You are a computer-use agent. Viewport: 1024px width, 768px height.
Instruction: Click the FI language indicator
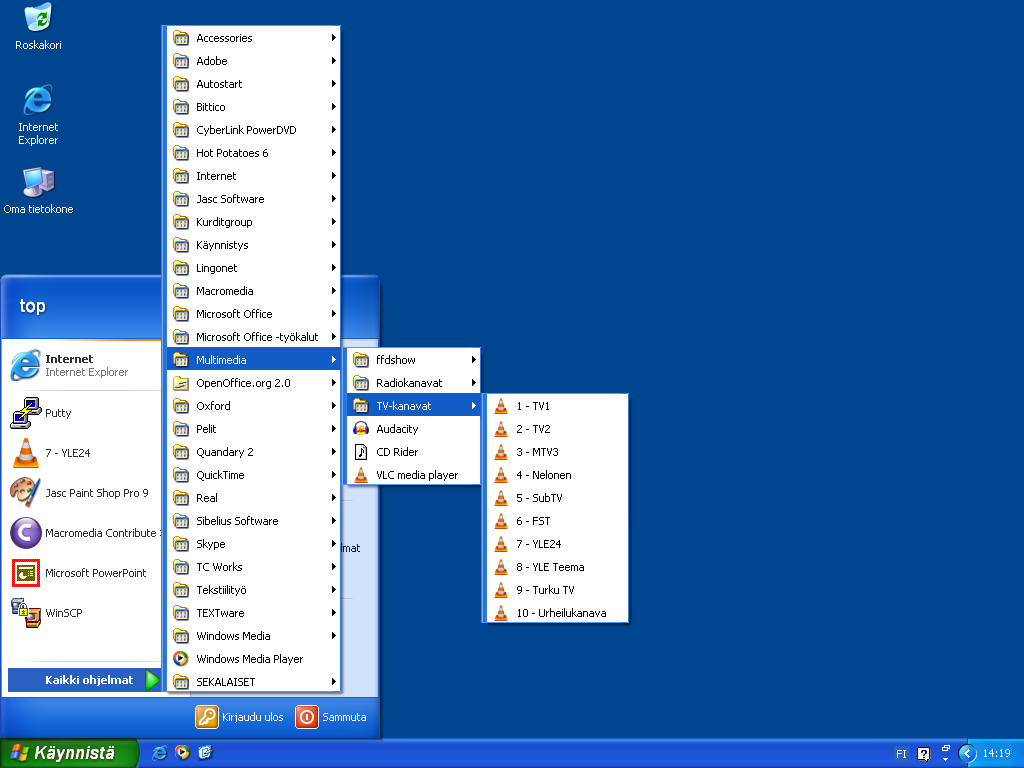(x=901, y=754)
